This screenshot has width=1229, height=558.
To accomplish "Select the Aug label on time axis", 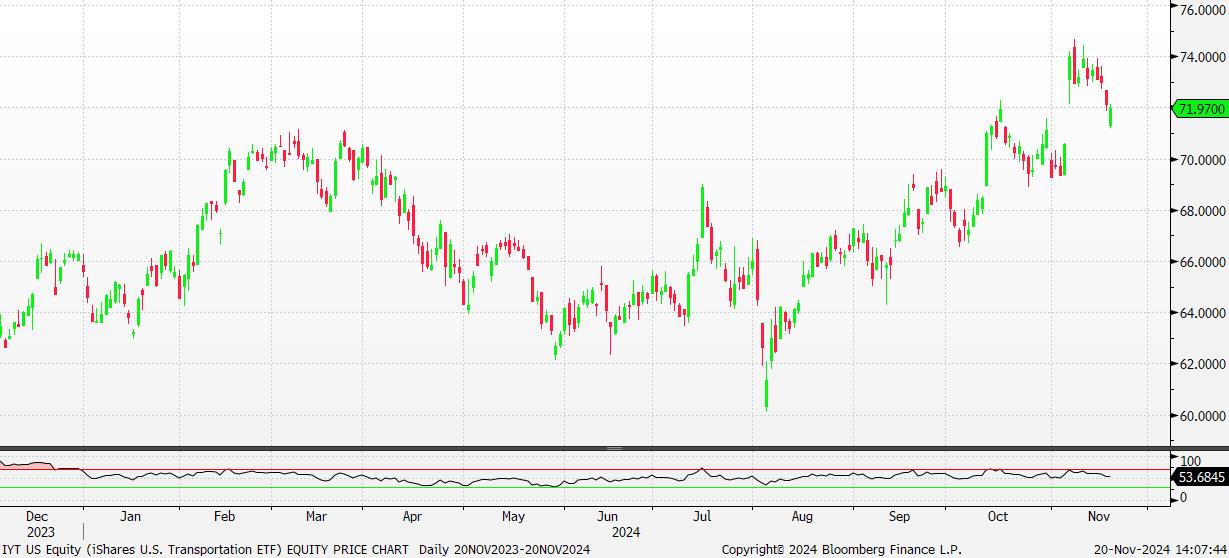I will coord(802,517).
